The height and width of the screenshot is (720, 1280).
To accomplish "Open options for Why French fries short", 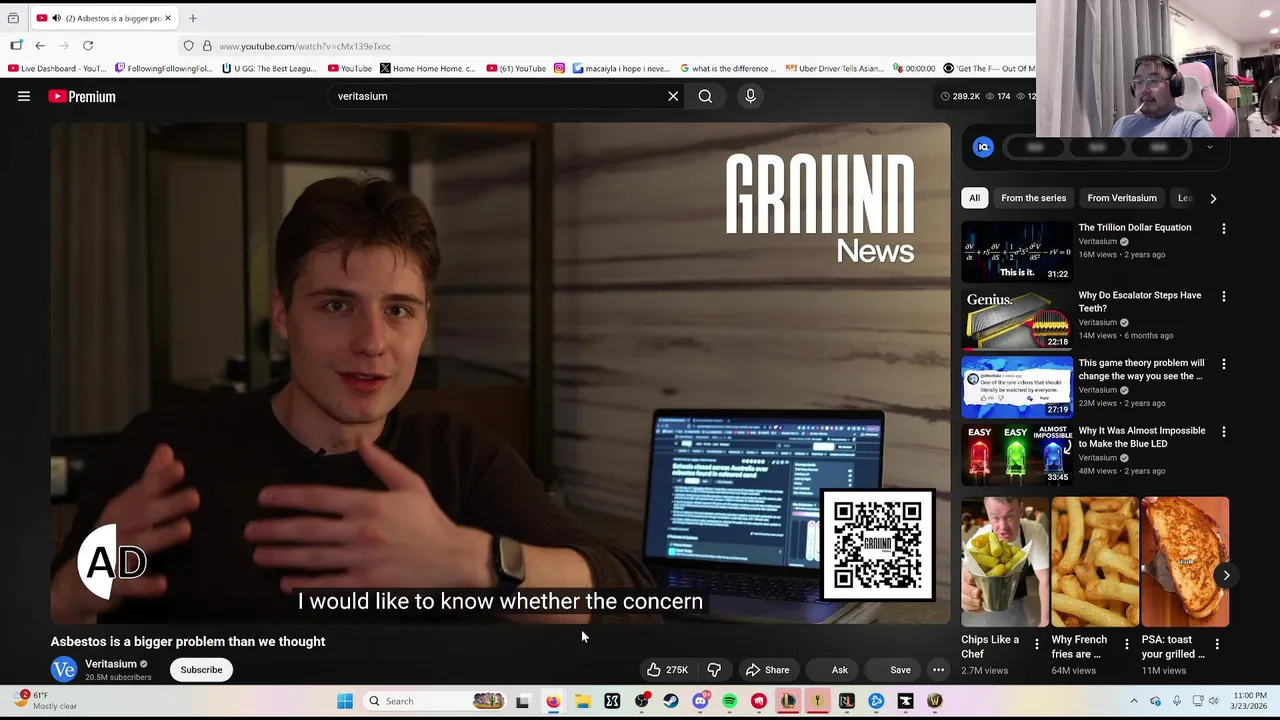I will tap(1127, 645).
